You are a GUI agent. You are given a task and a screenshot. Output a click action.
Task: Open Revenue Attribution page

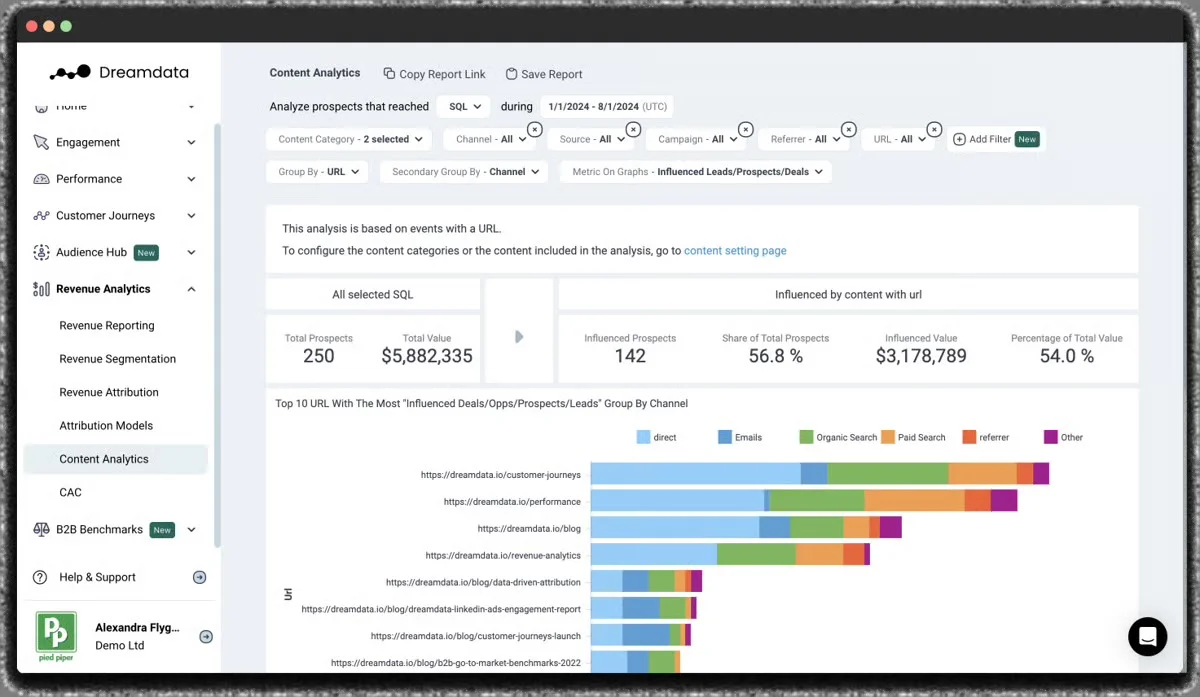[x=109, y=392]
